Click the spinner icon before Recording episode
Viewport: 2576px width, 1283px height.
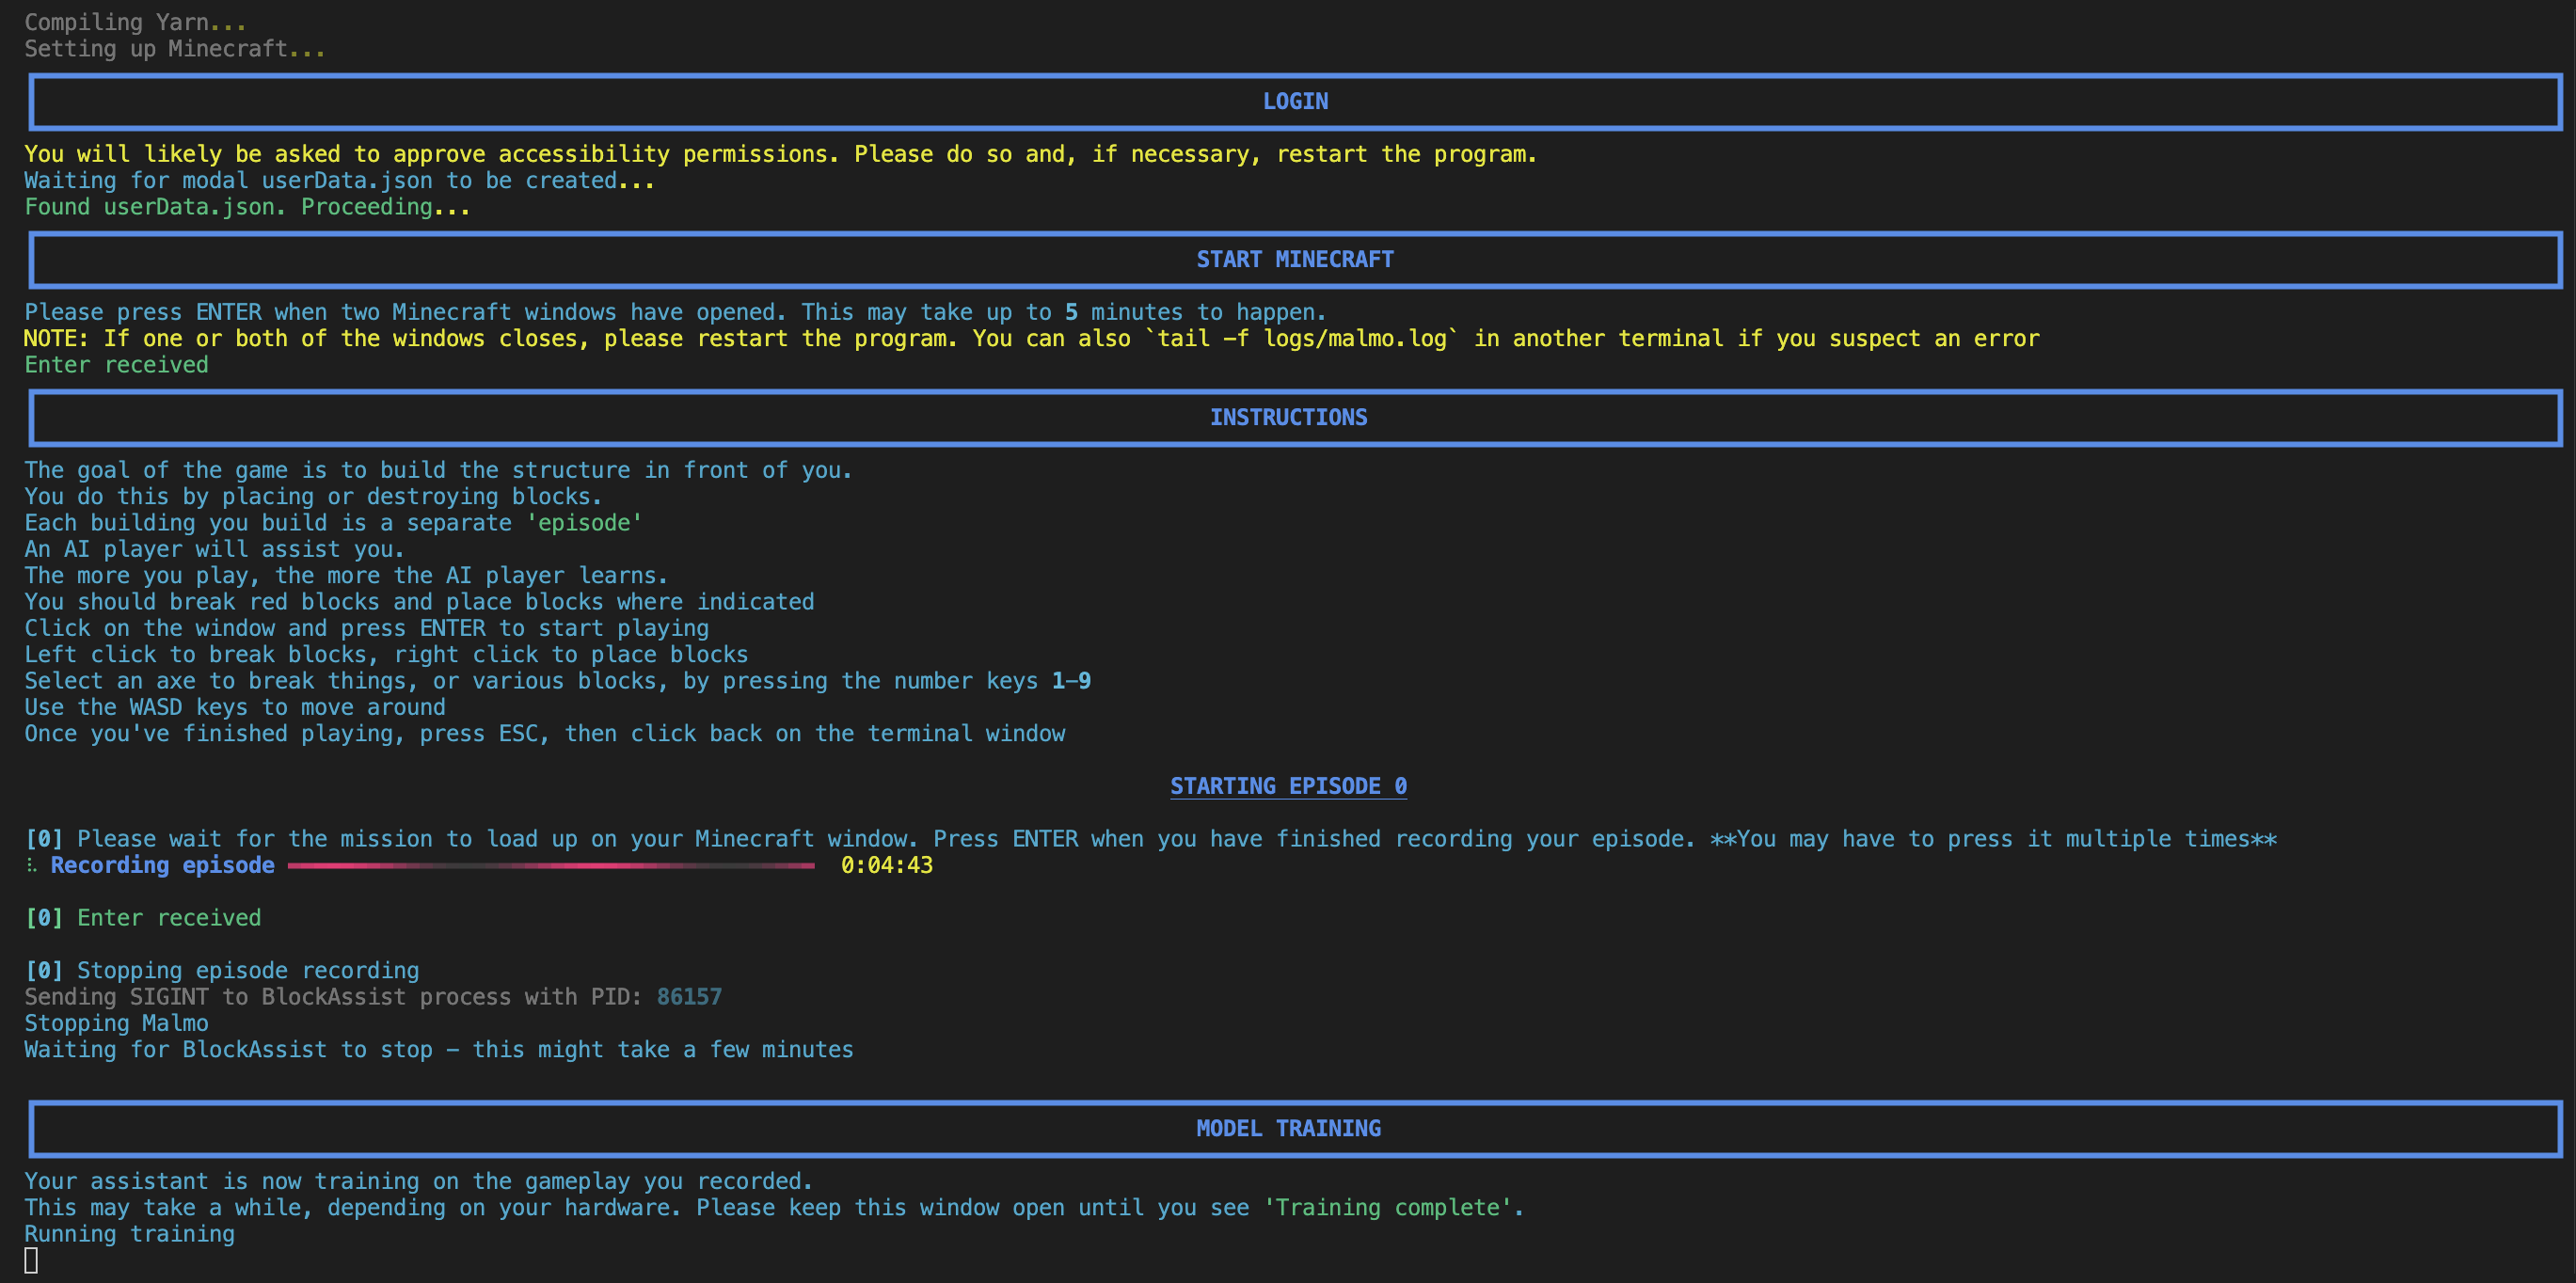click(32, 865)
